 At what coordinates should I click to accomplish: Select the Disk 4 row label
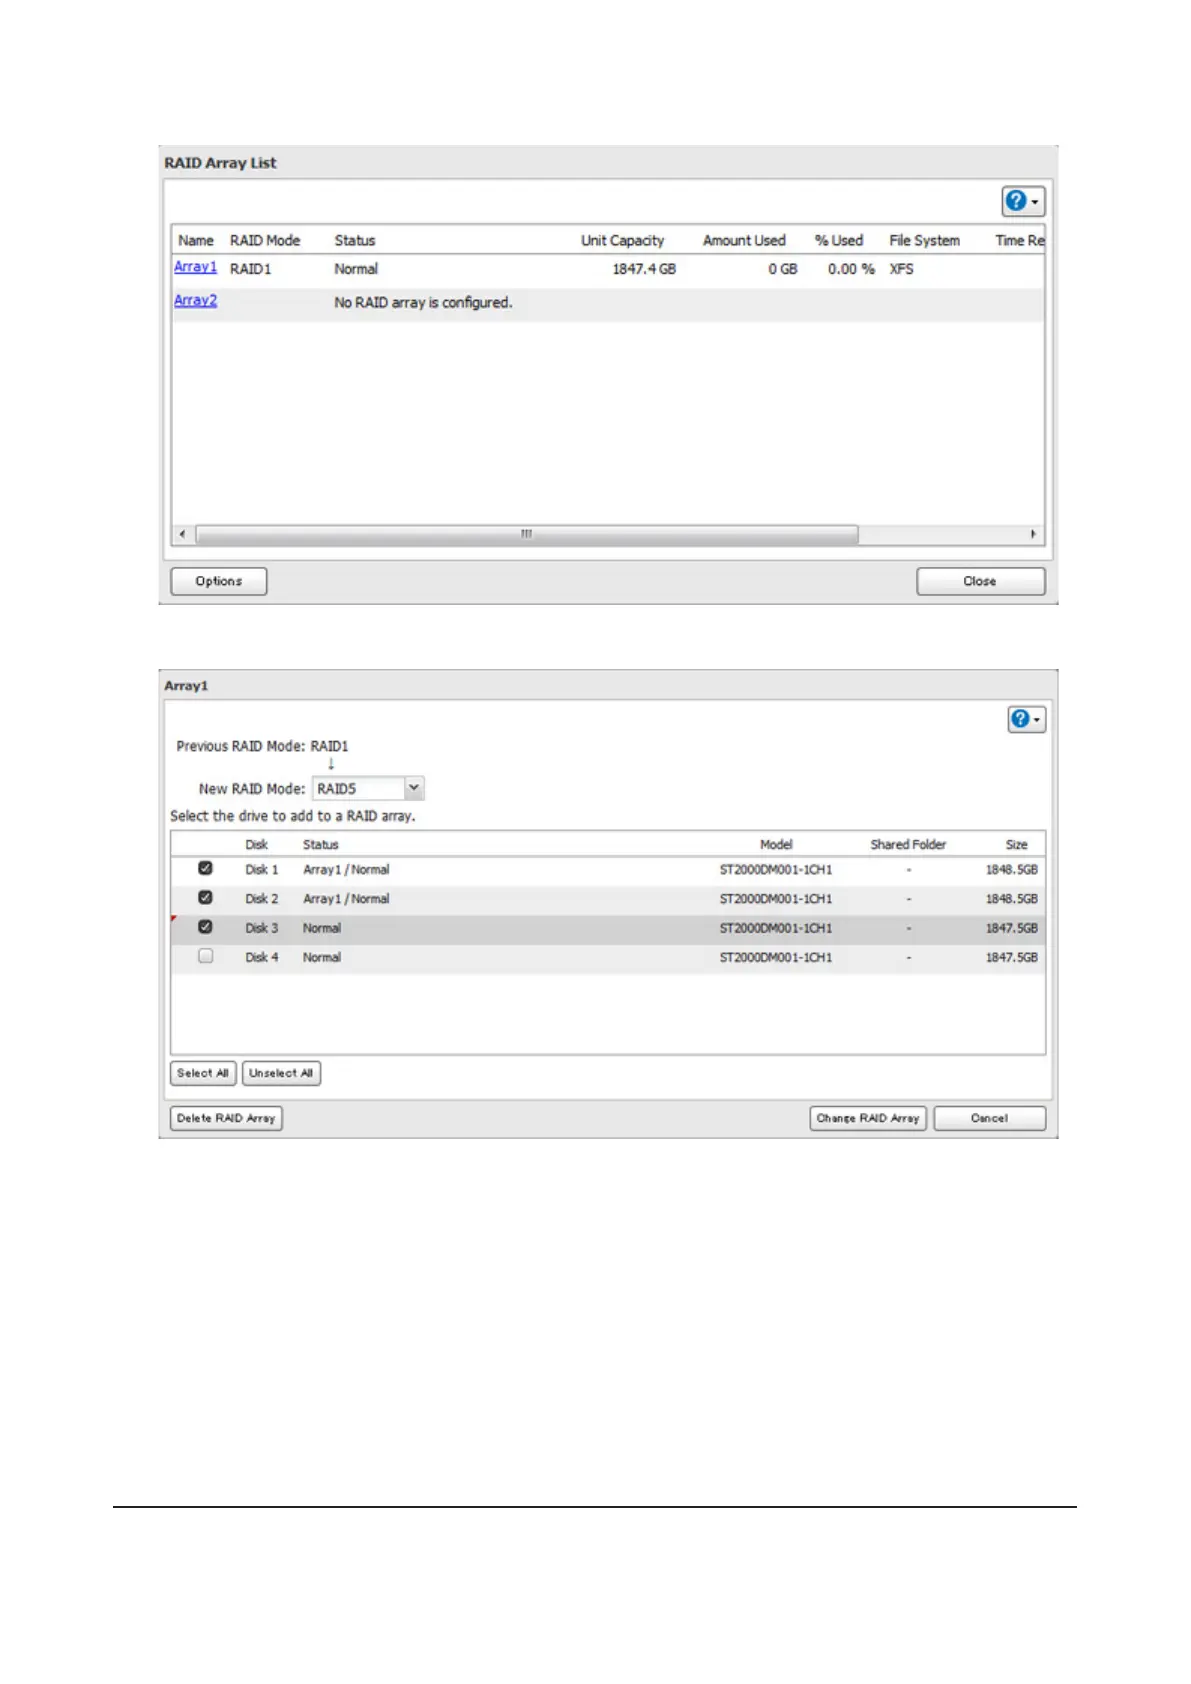click(262, 957)
